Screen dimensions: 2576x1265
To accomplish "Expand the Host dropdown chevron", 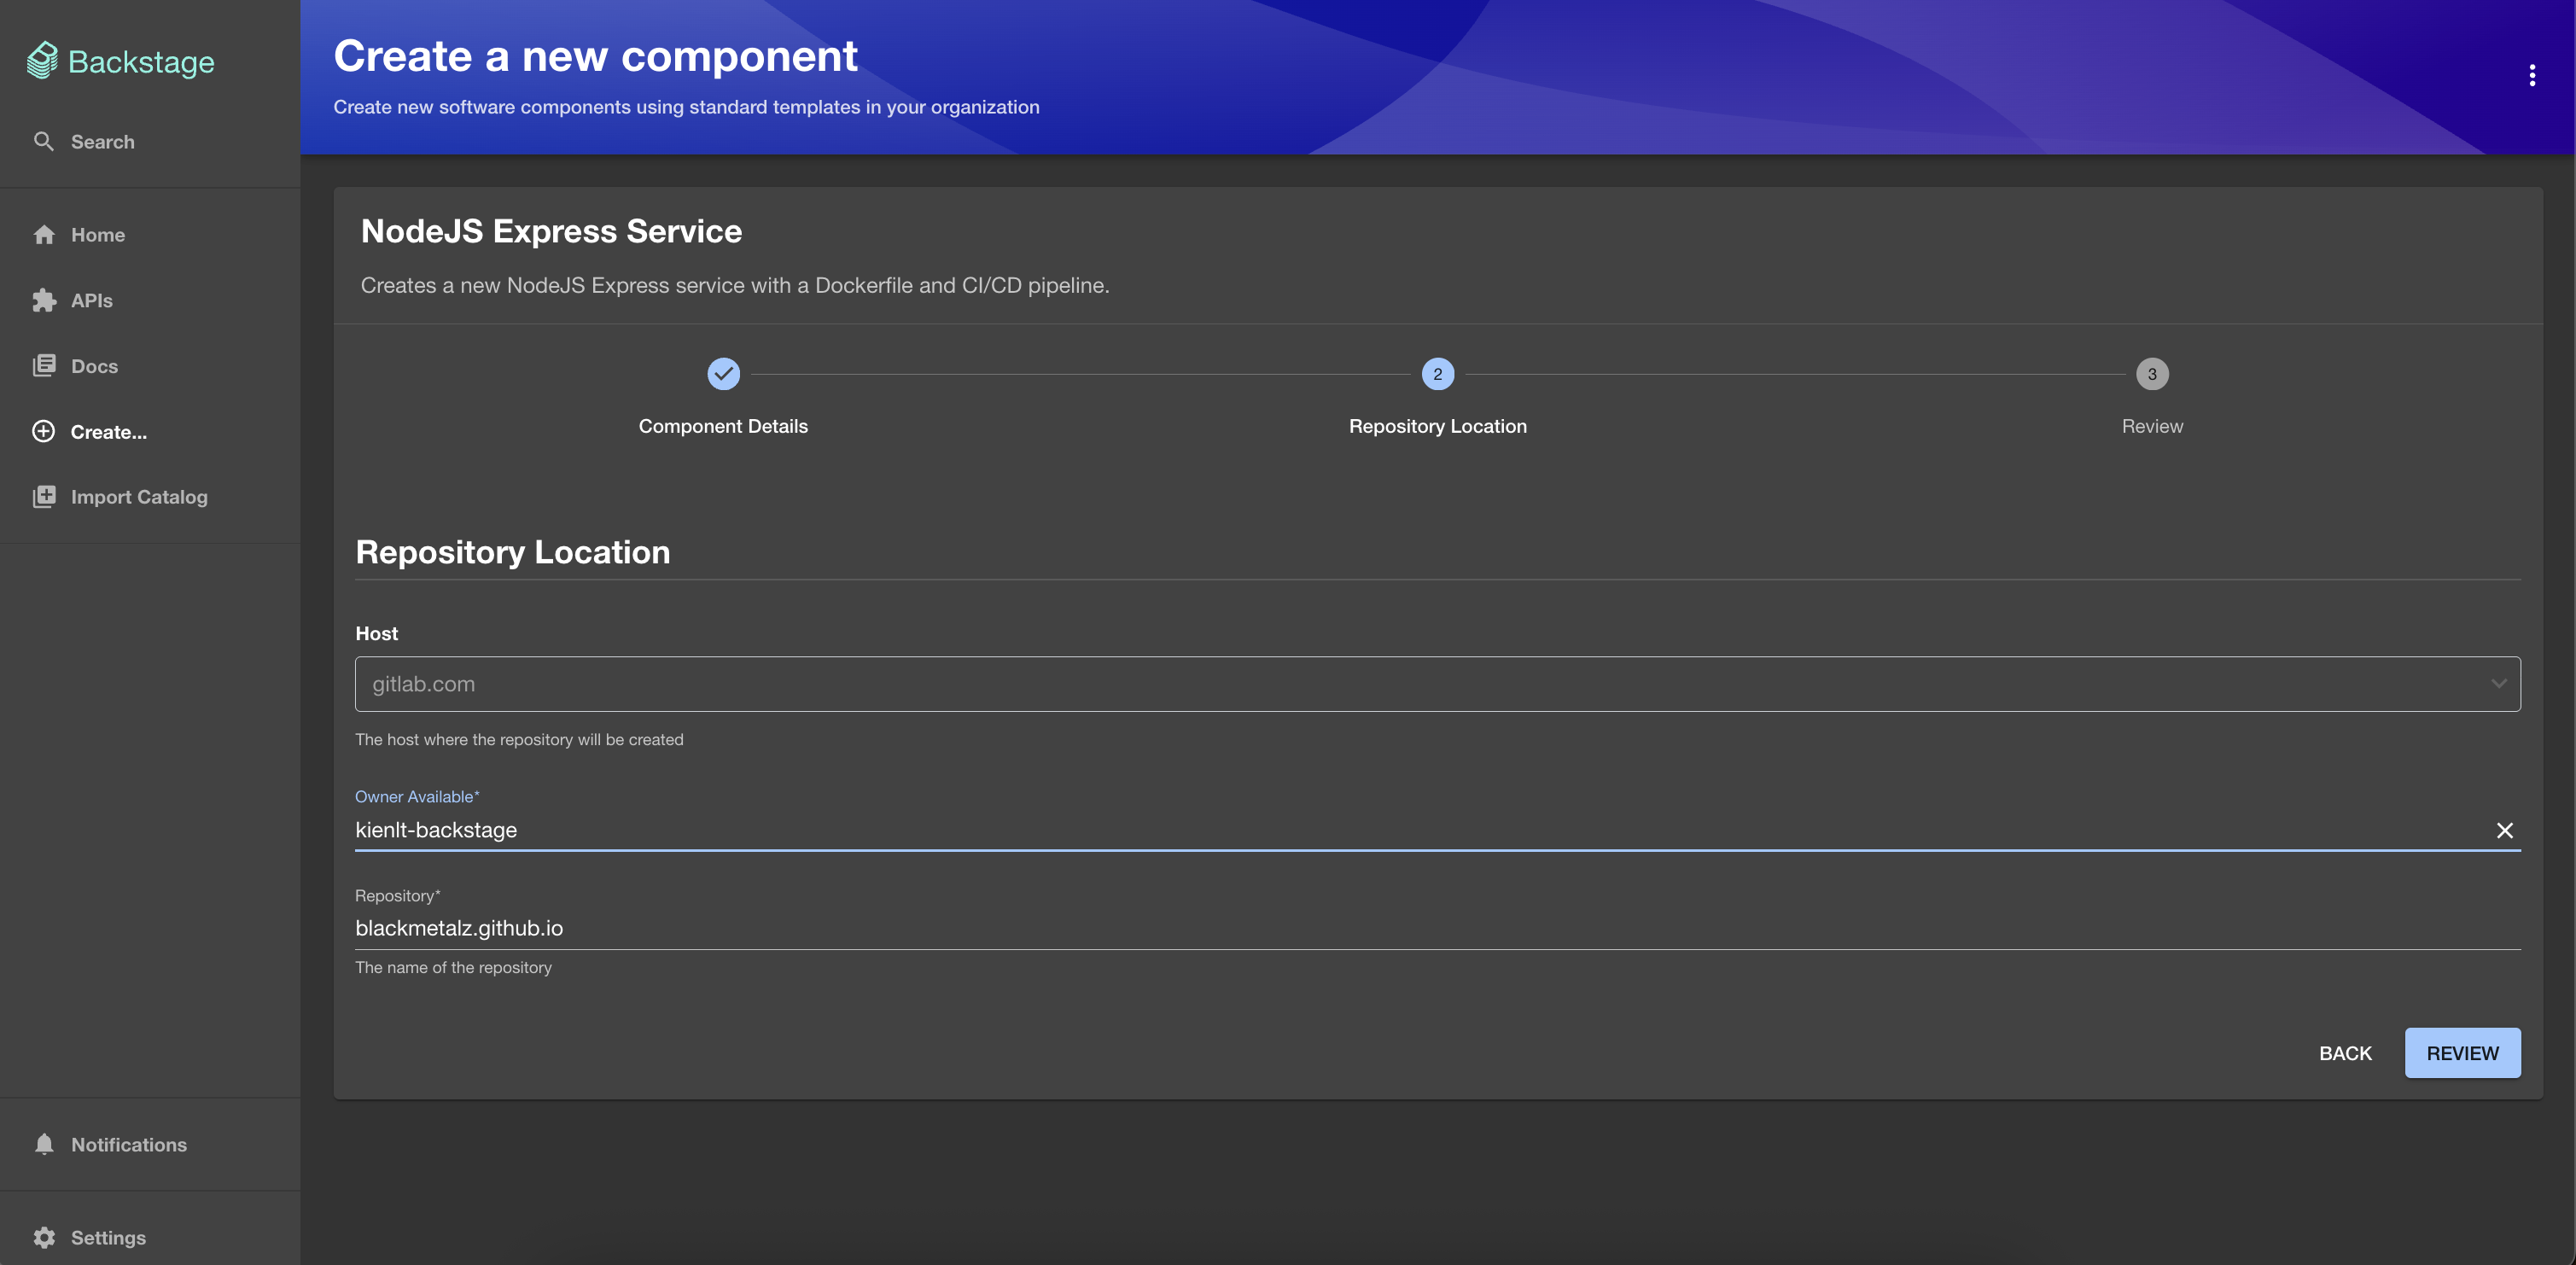I will pyautogui.click(x=2498, y=684).
